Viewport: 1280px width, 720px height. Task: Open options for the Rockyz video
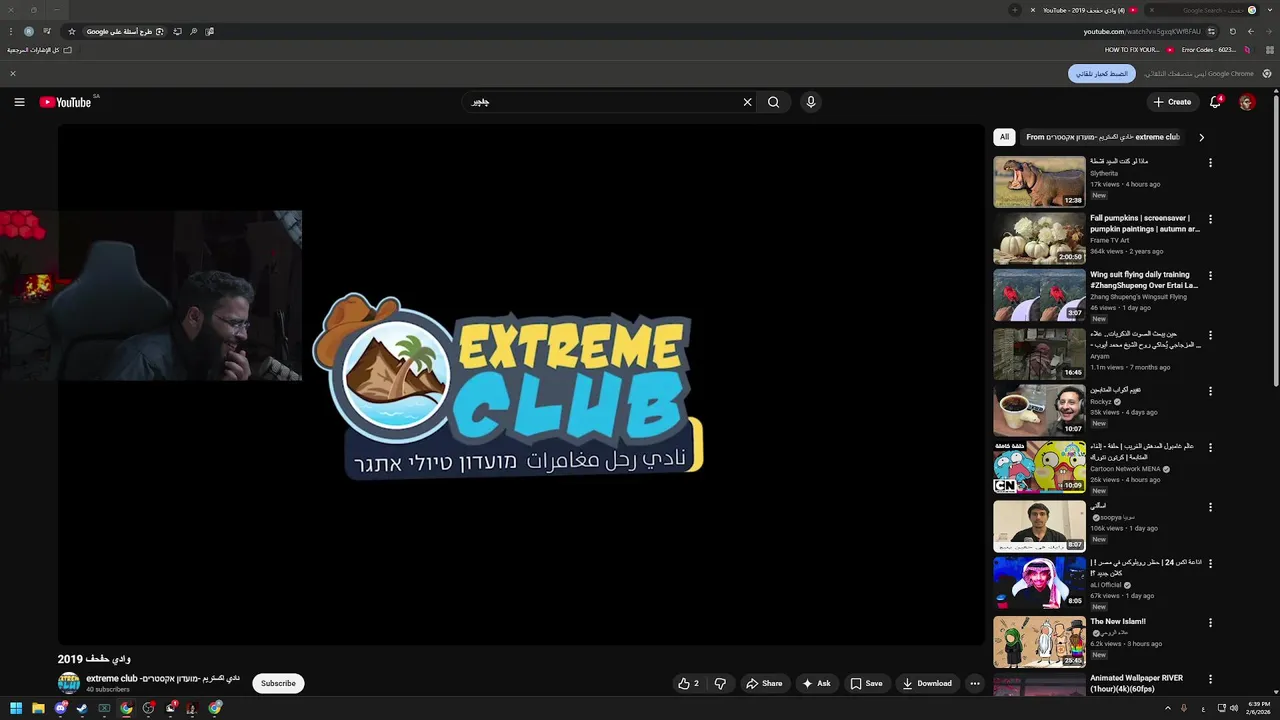click(x=1210, y=391)
